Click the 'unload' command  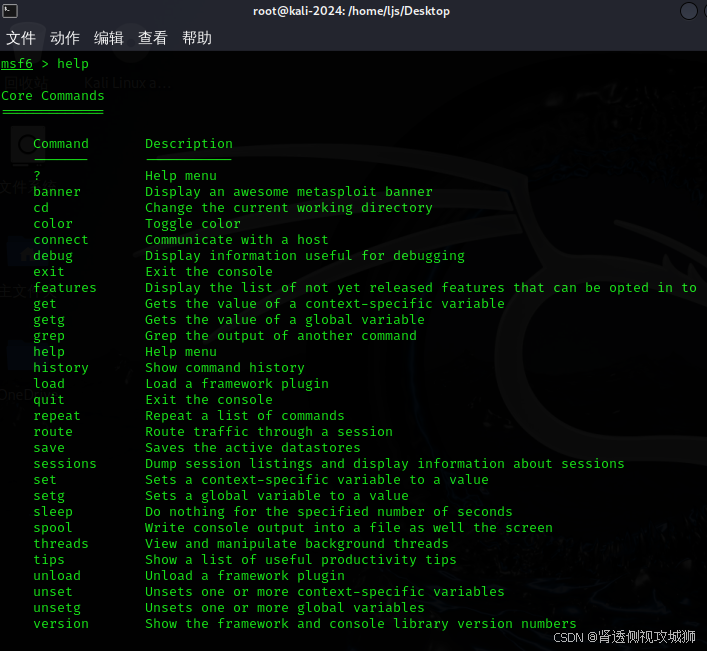(x=57, y=576)
